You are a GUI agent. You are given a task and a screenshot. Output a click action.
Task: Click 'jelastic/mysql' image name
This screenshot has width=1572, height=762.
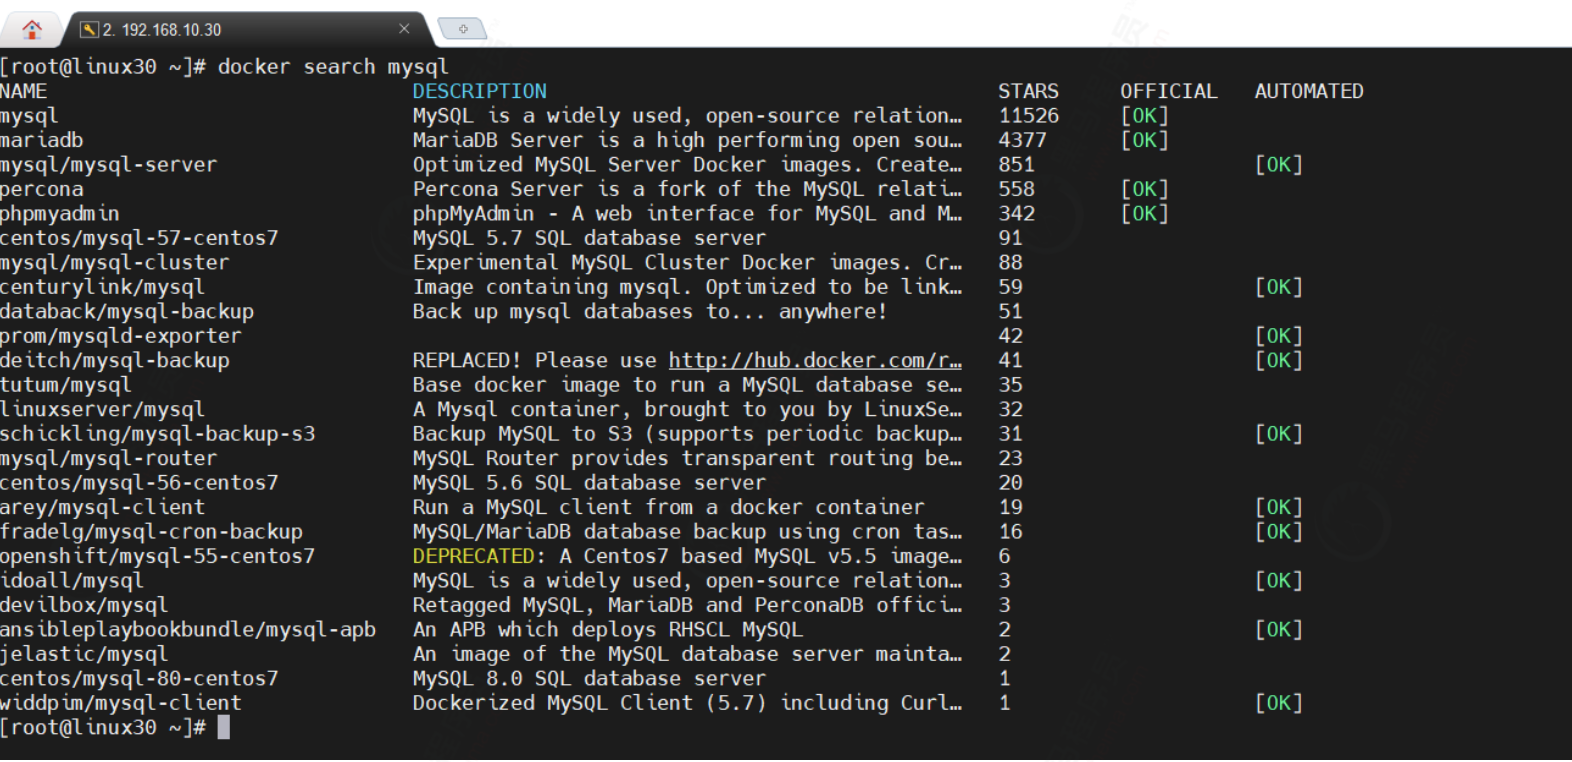pyautogui.click(x=84, y=654)
